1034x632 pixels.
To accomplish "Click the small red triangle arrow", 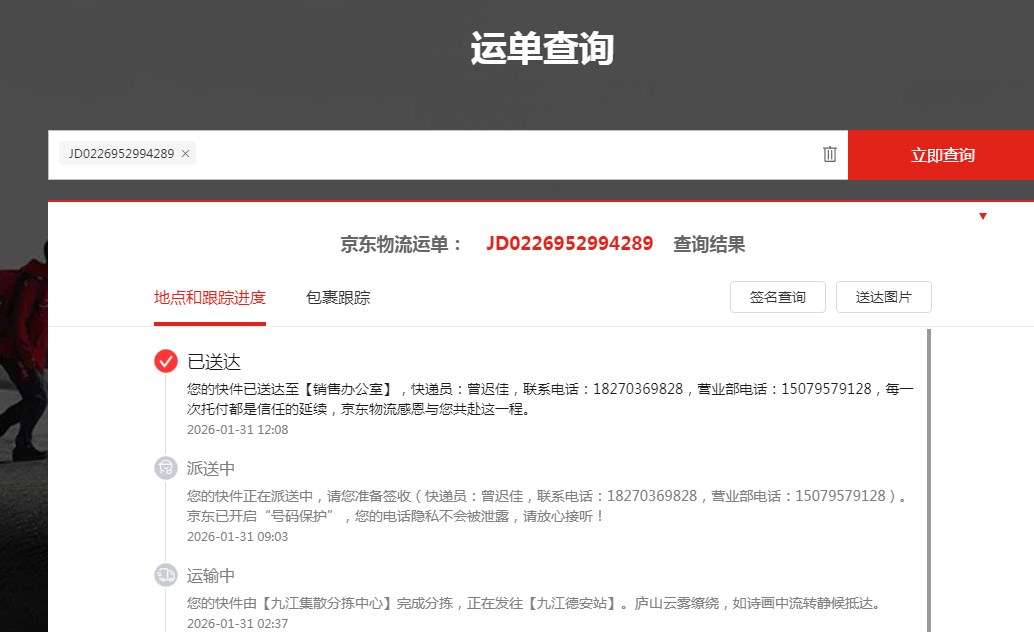I will pyautogui.click(x=983, y=216).
